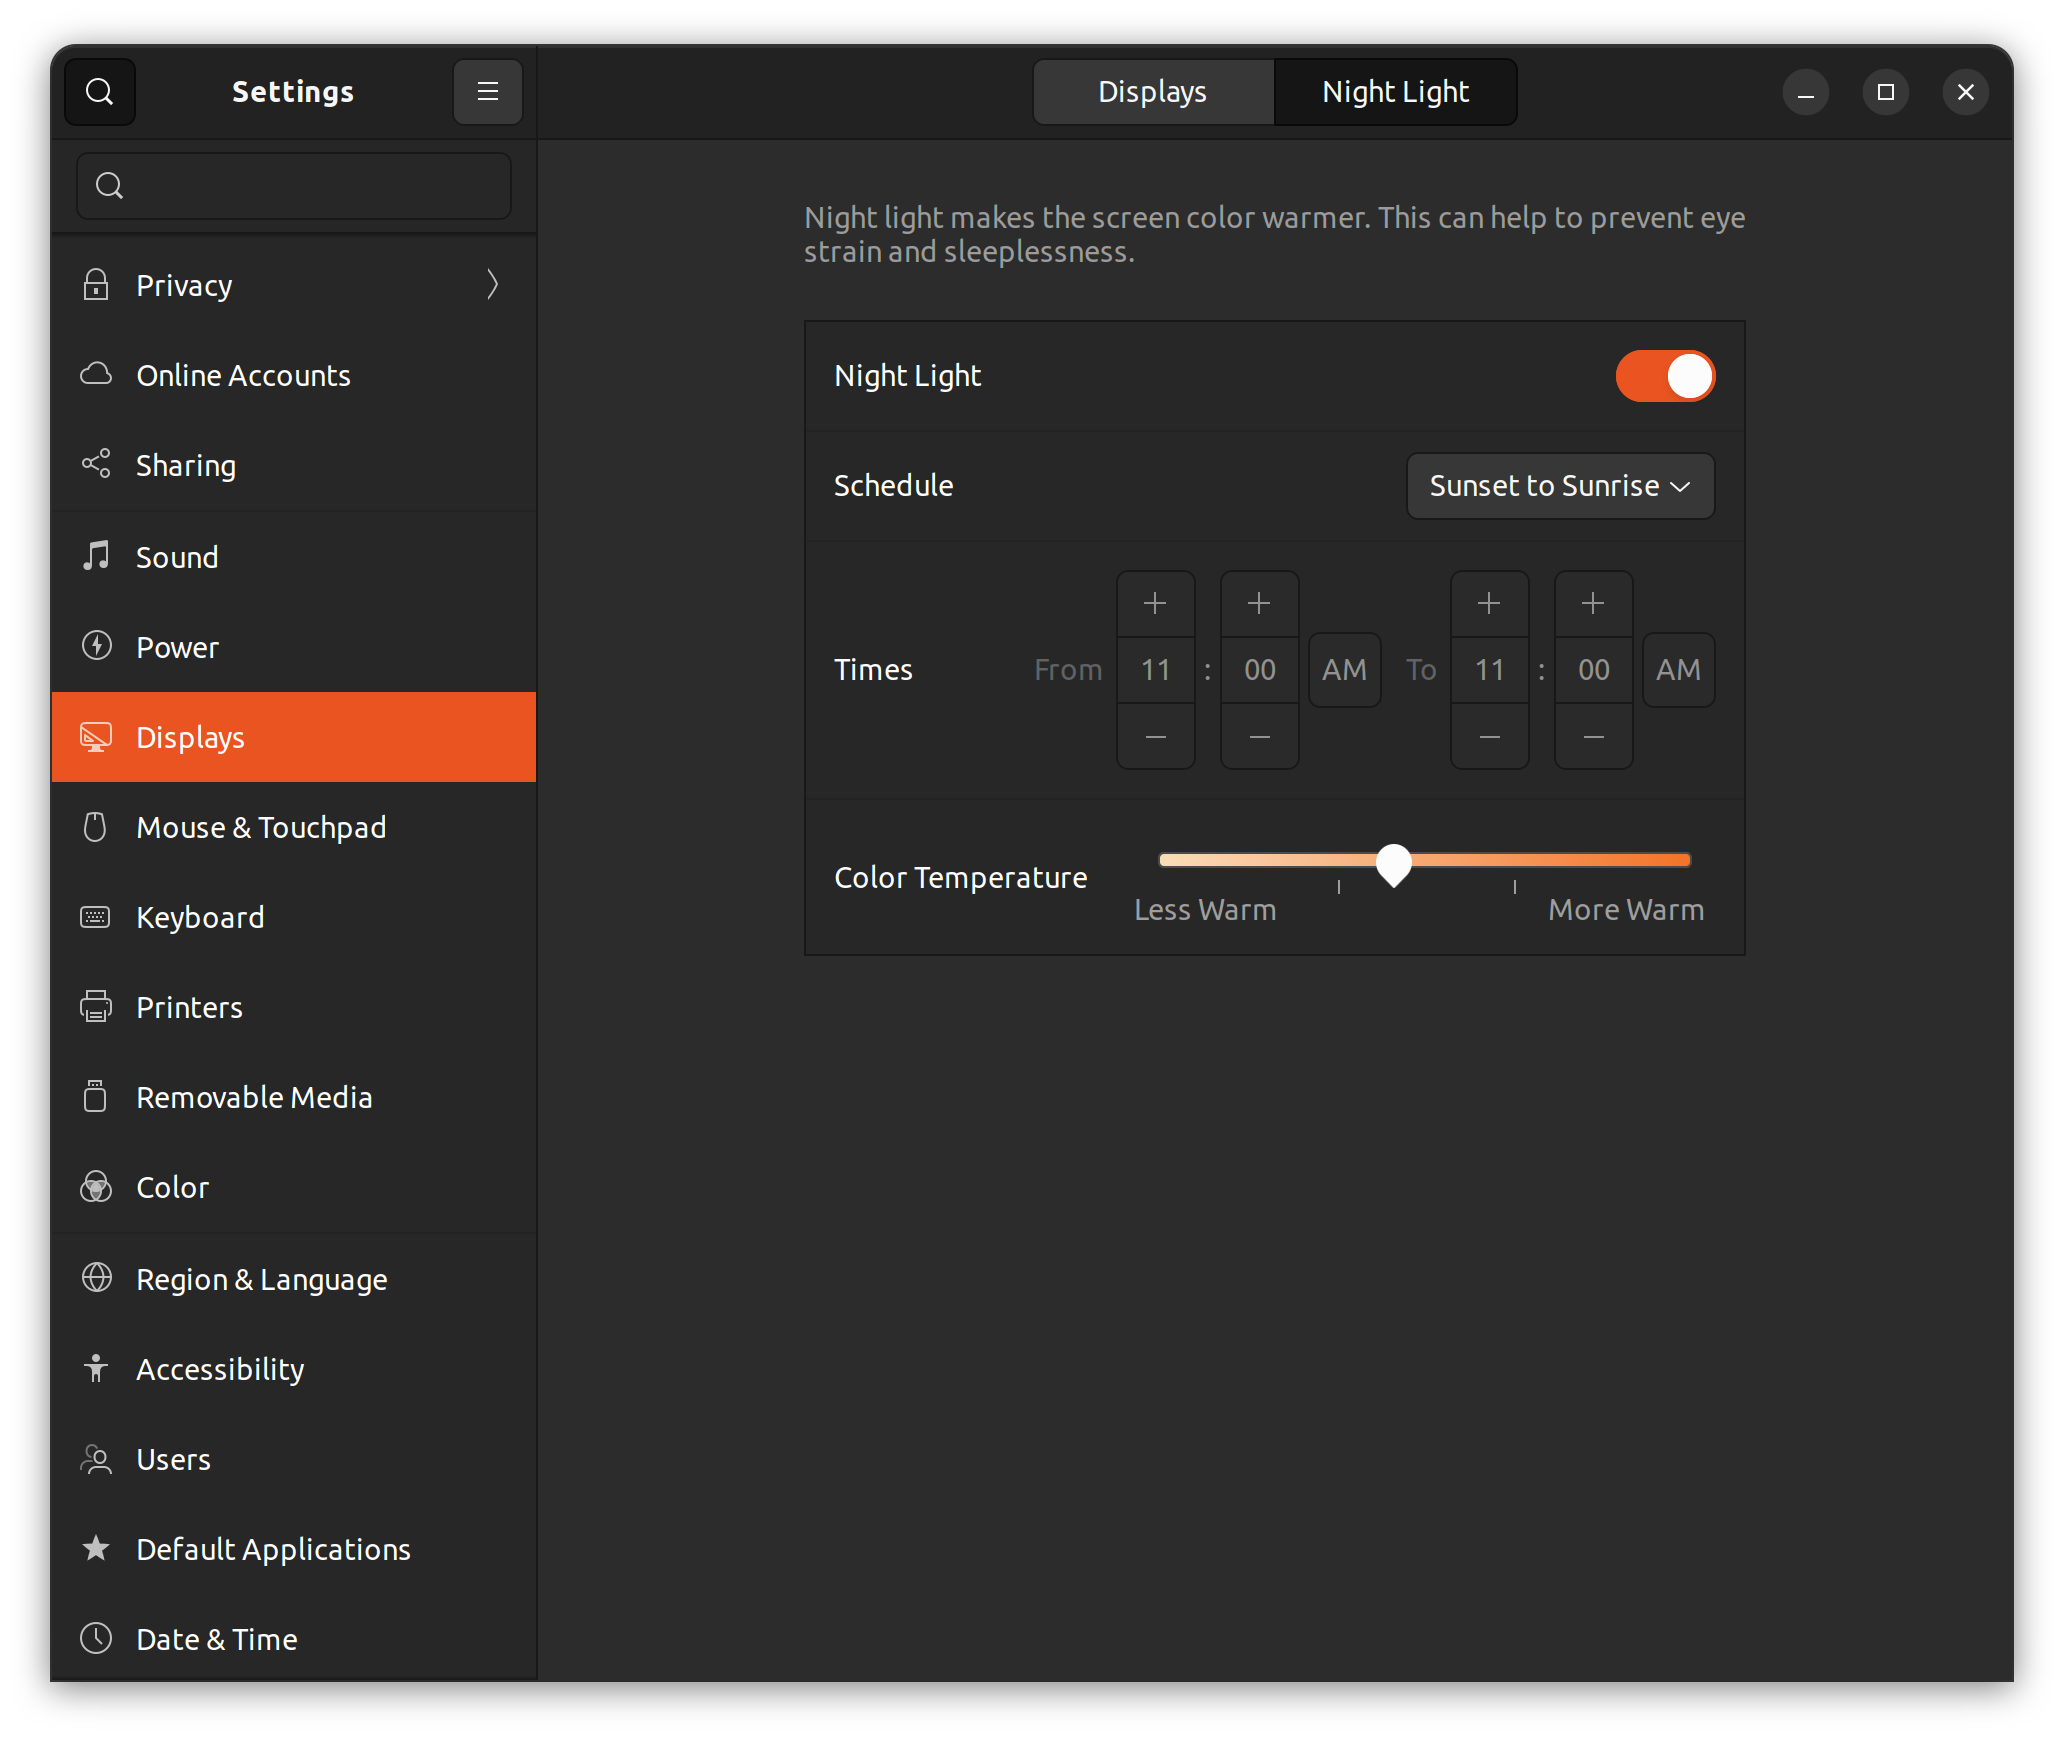Click the Accessibility settings icon

95,1367
